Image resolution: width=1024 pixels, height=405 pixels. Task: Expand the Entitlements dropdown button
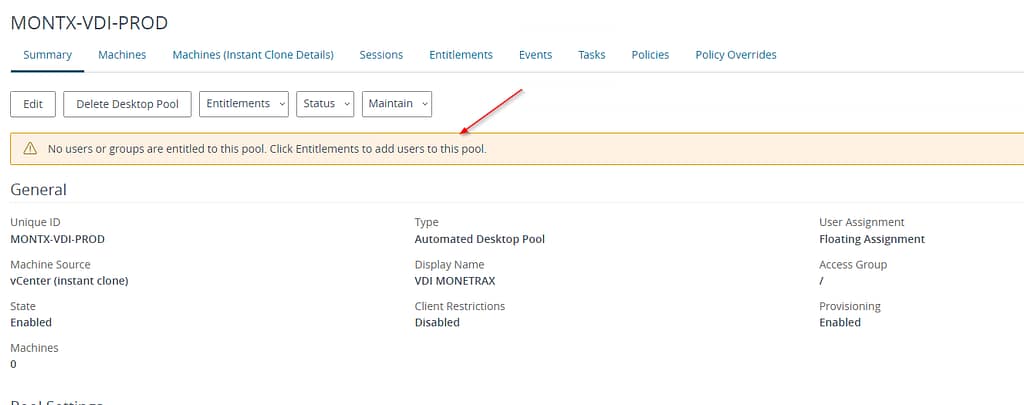click(244, 104)
